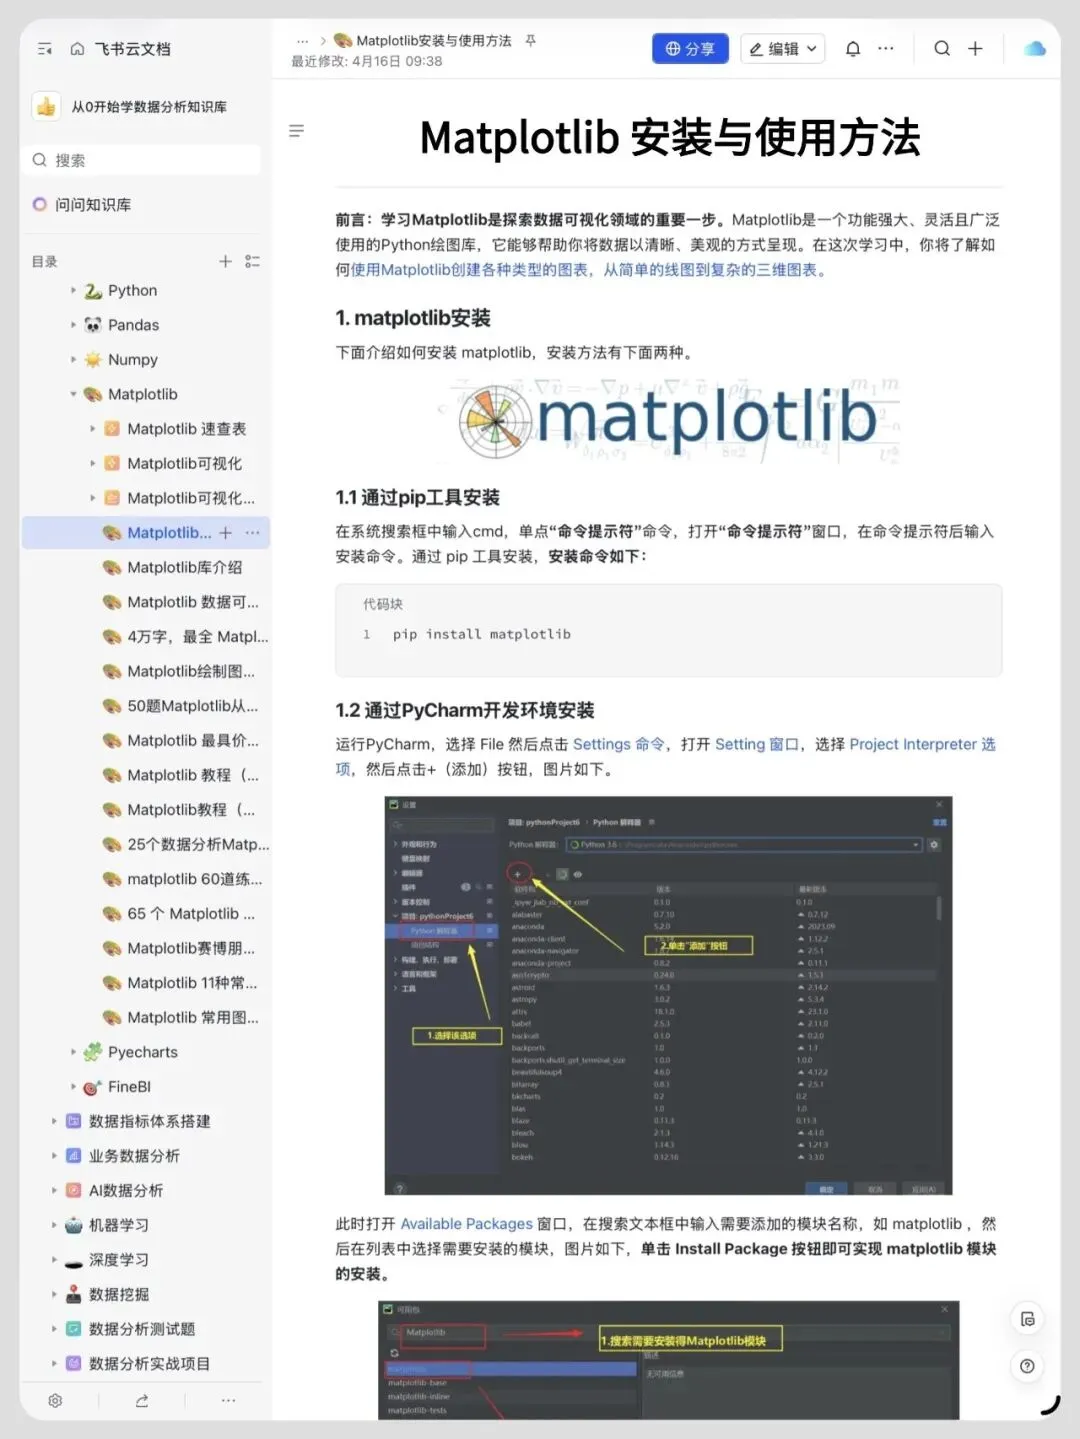Click the Available Packages link
This screenshot has height=1439, width=1080.
pyautogui.click(x=466, y=1224)
